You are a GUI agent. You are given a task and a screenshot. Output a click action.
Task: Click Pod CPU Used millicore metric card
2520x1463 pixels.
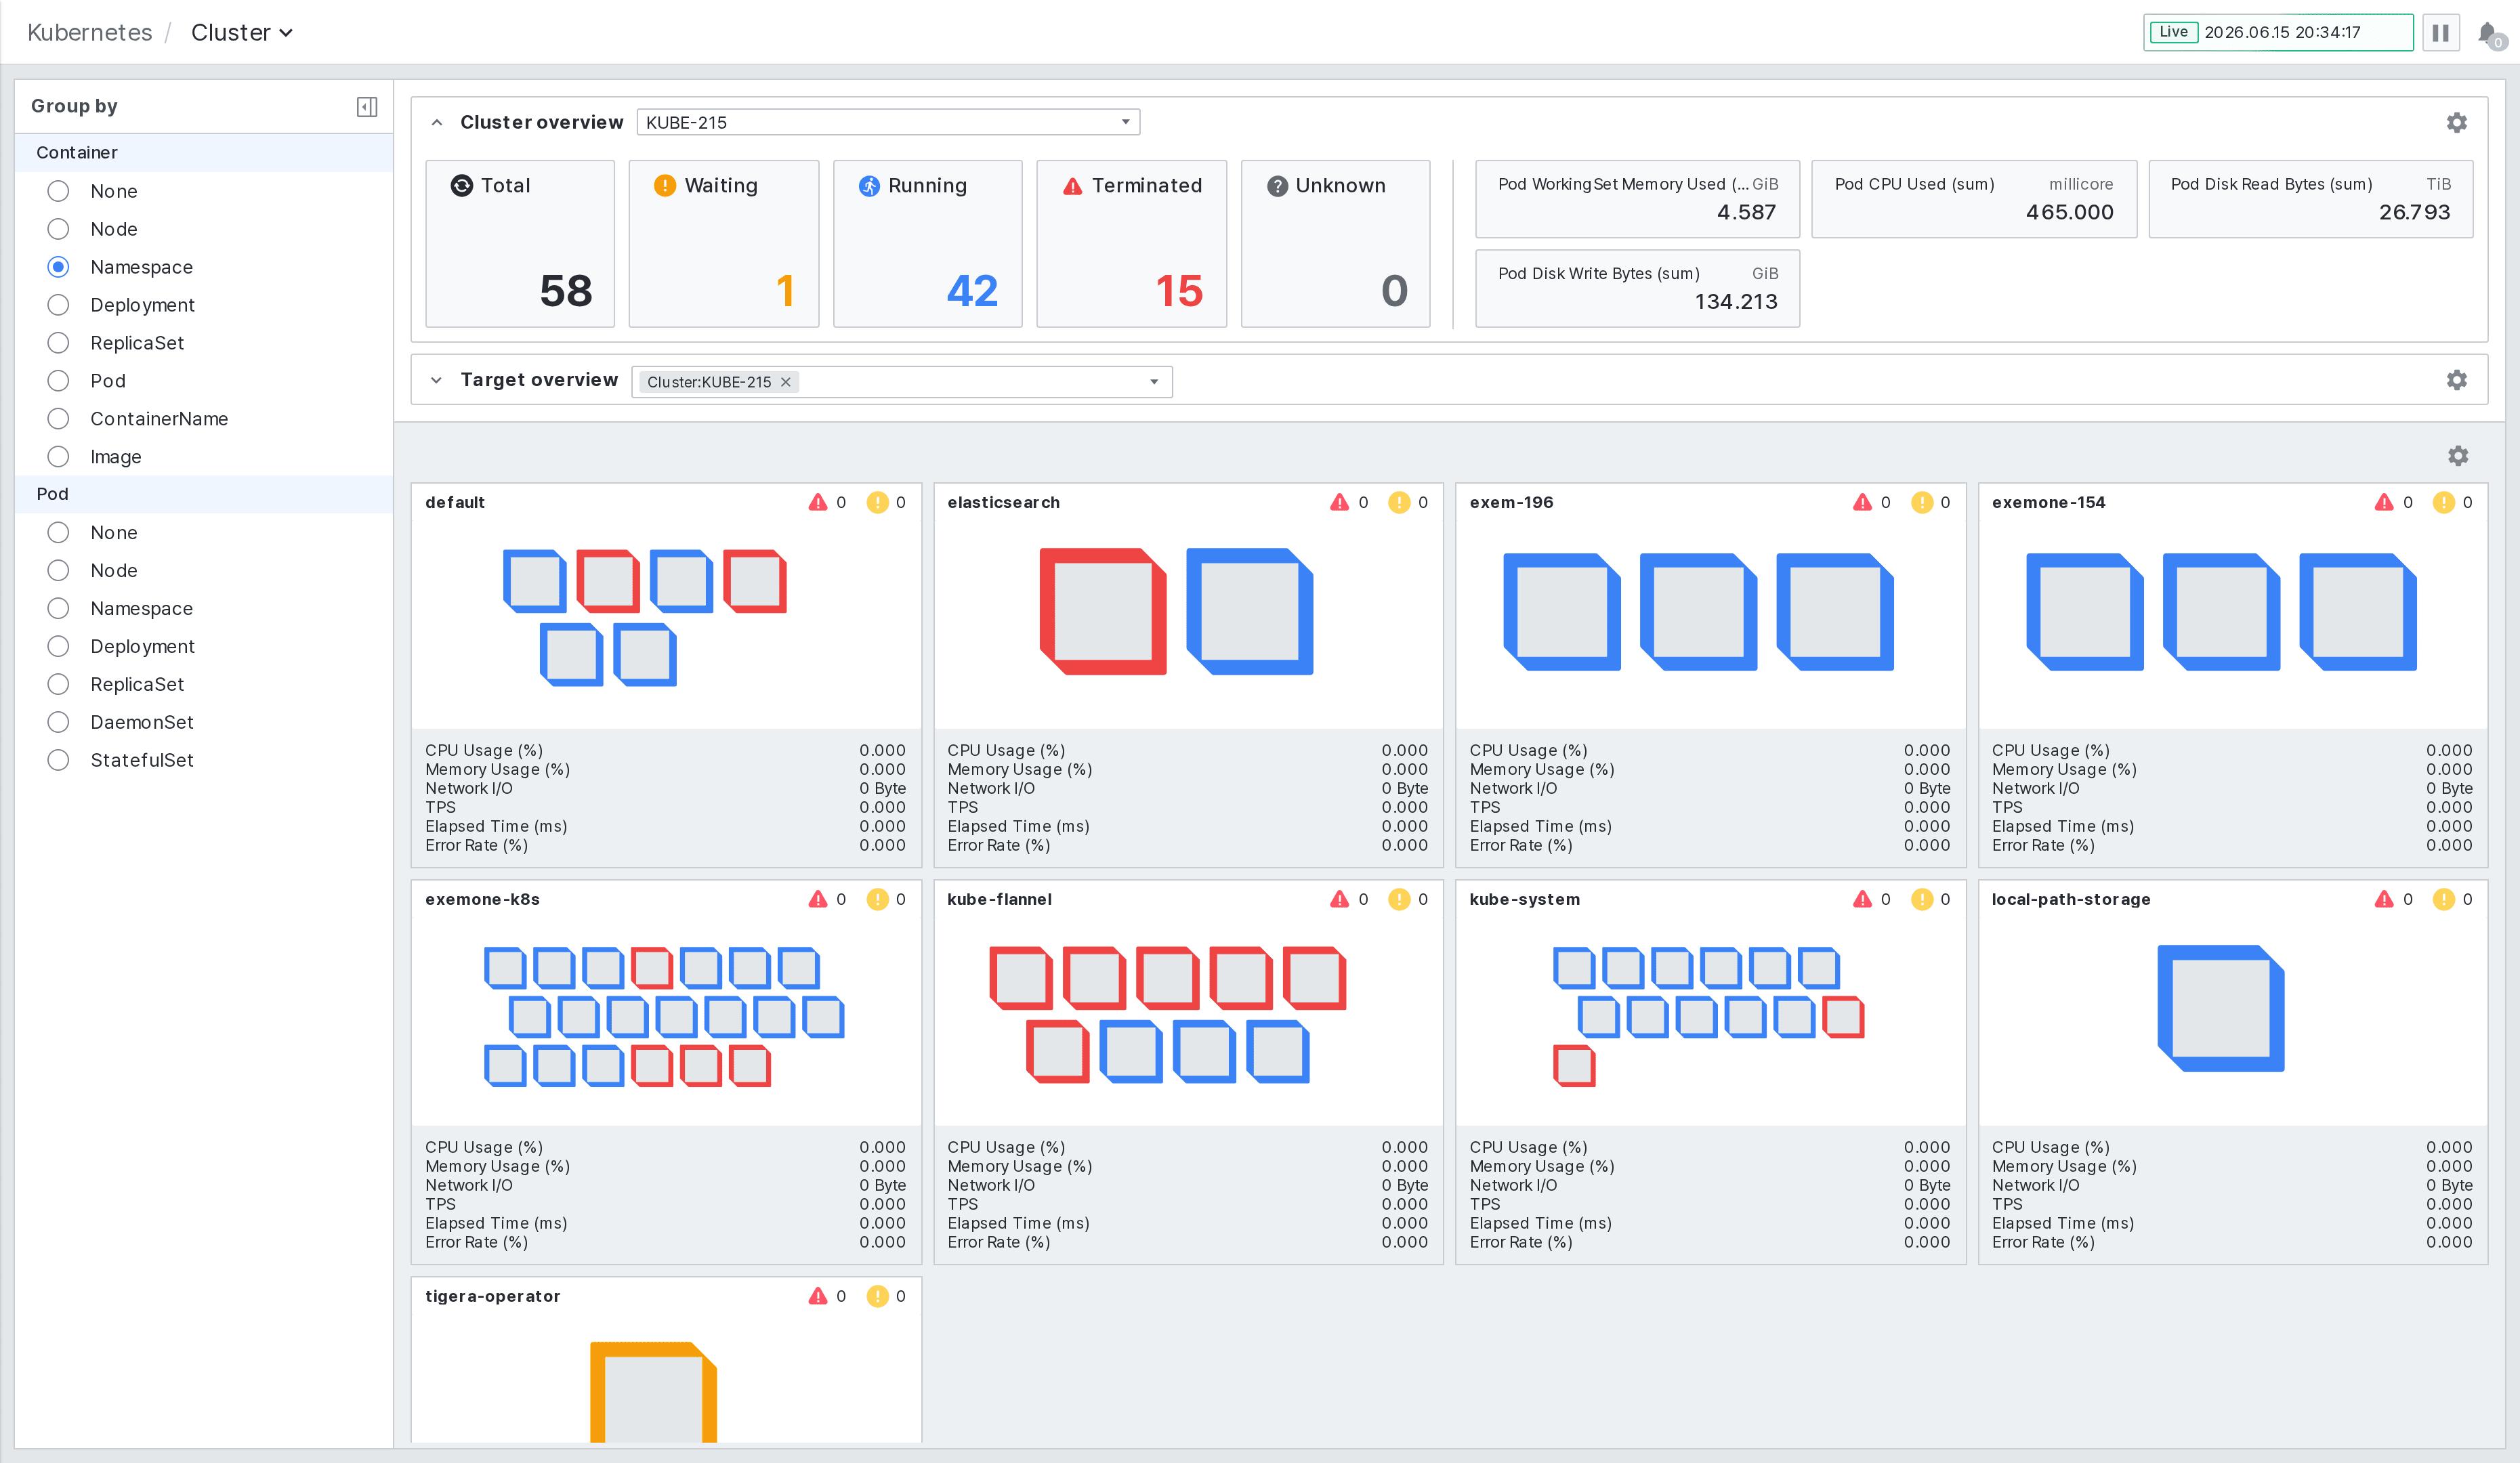coord(1974,199)
